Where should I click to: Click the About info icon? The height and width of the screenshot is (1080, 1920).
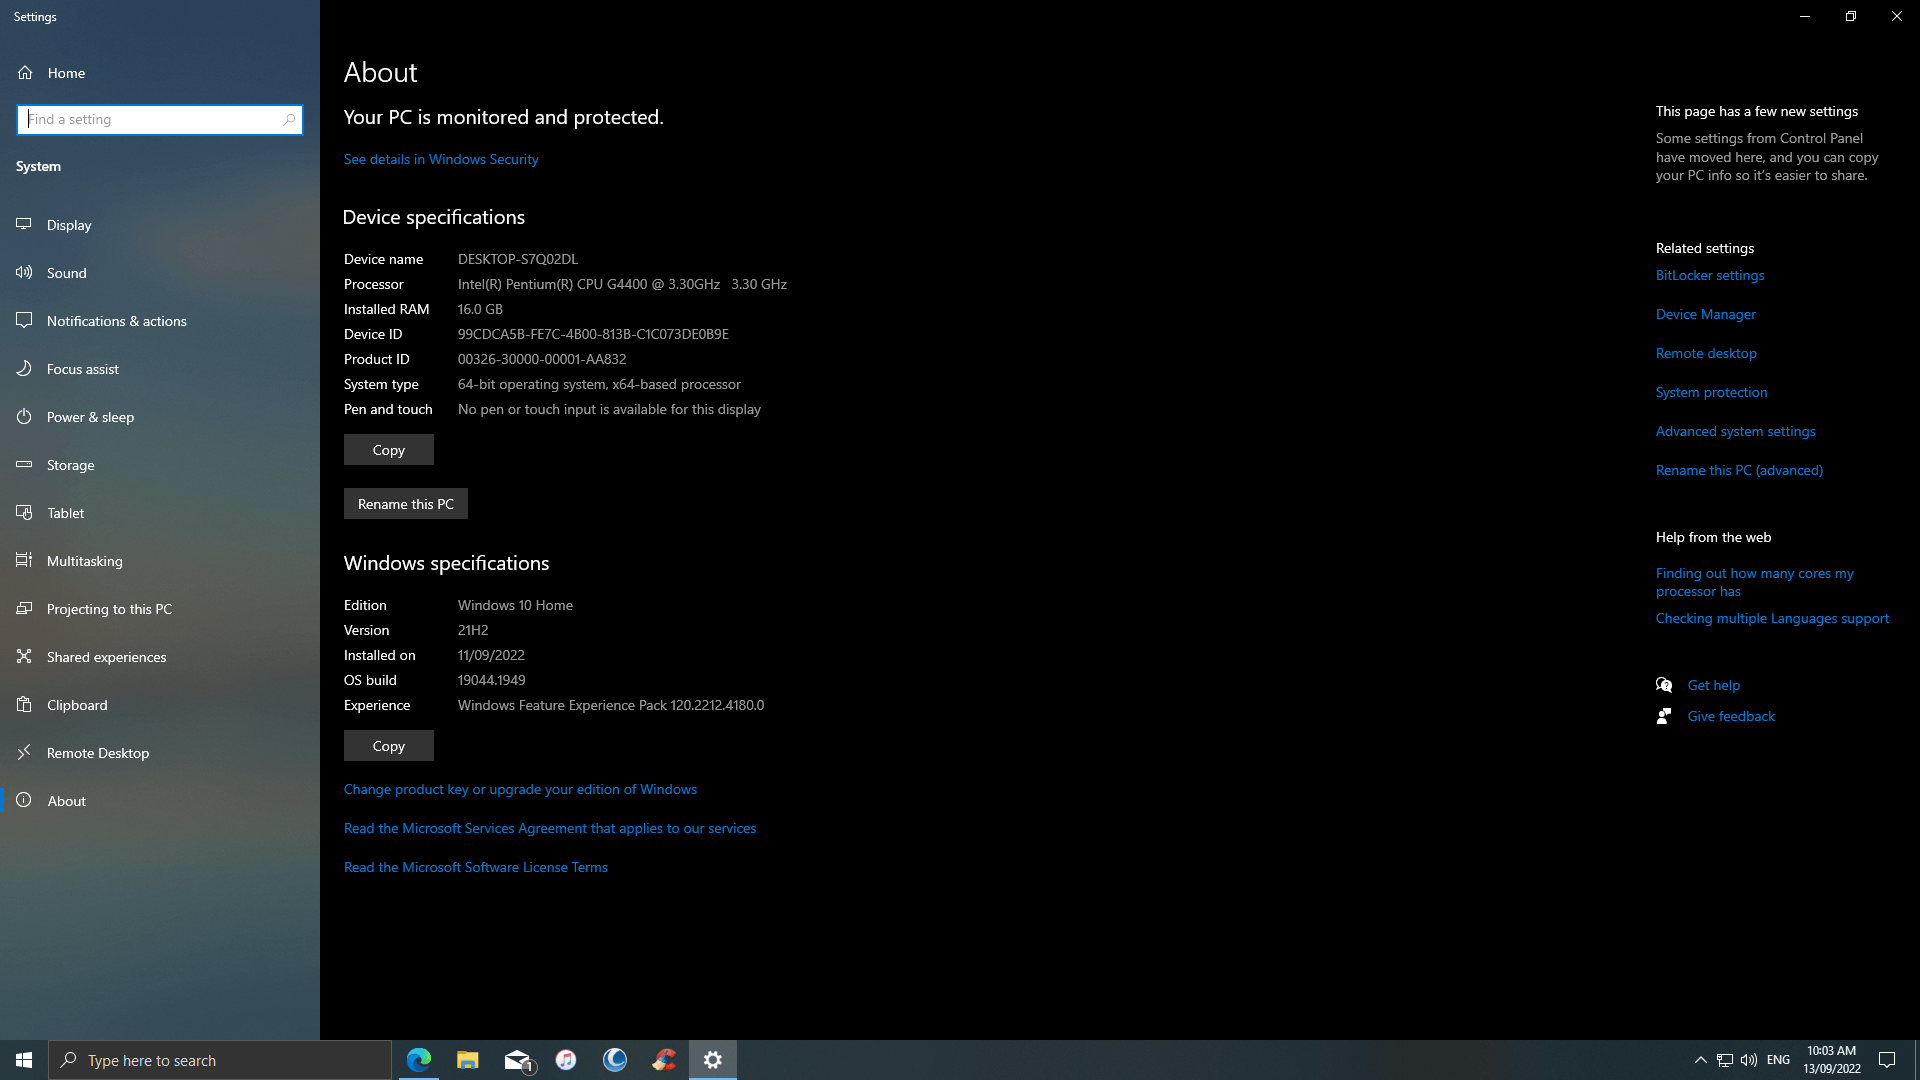pos(24,800)
